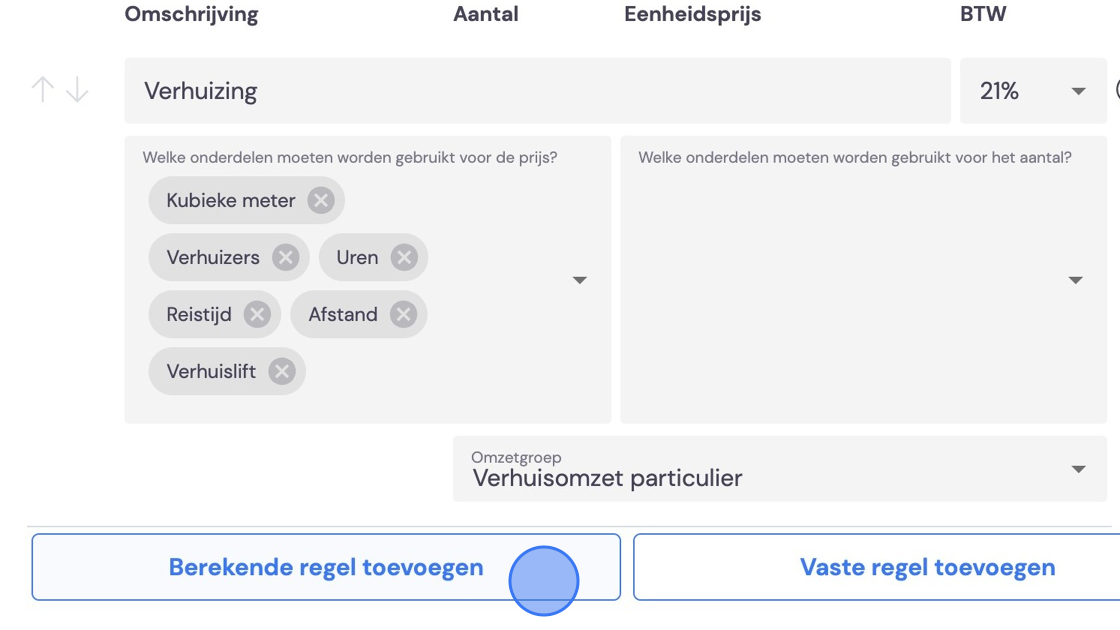Move the Verhuizing row down

(x=77, y=90)
